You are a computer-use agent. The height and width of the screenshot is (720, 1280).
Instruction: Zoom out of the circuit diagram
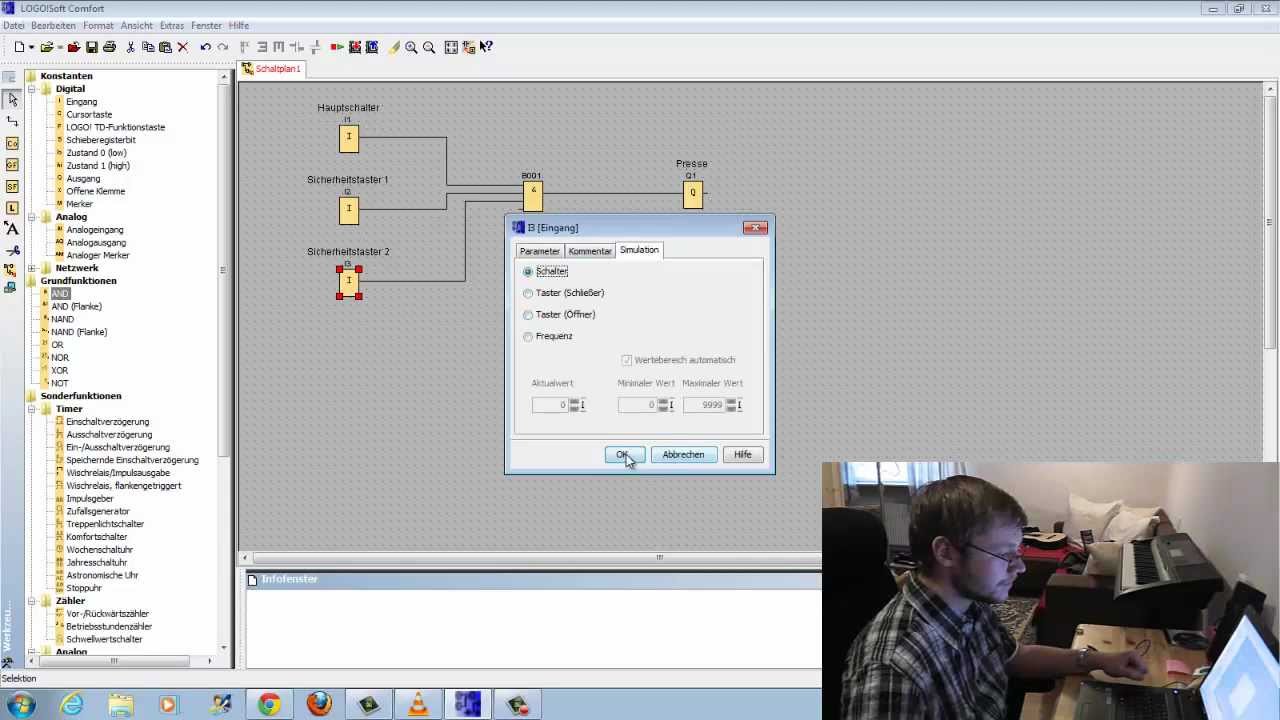pos(429,47)
